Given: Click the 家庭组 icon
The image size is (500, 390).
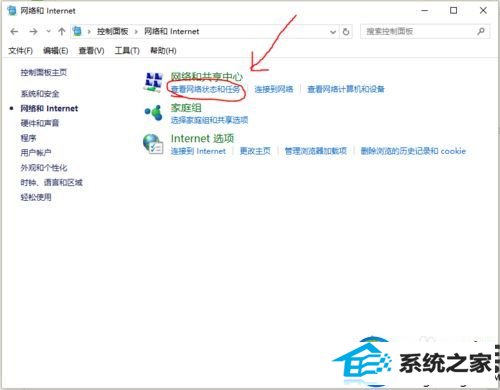Looking at the screenshot, I should pos(153,113).
